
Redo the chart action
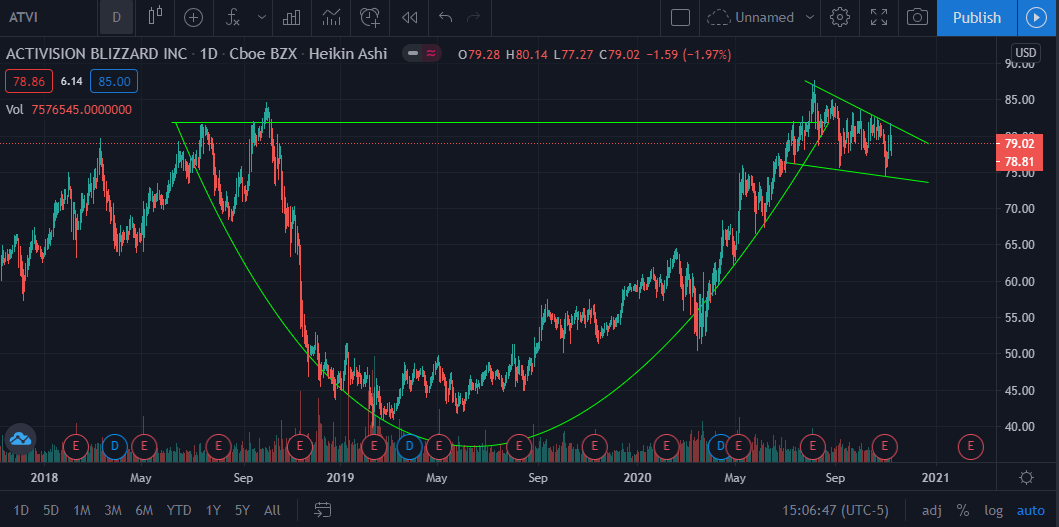click(474, 17)
